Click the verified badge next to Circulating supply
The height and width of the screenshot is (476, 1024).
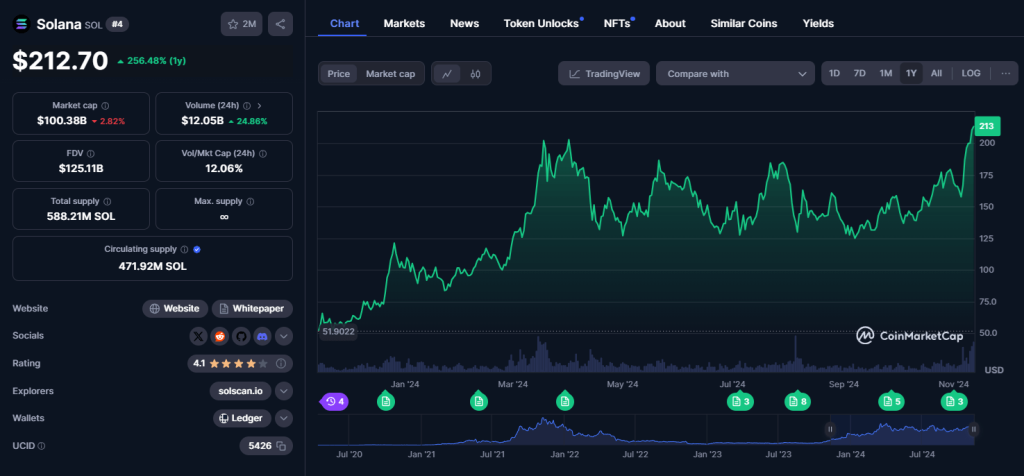click(x=197, y=249)
